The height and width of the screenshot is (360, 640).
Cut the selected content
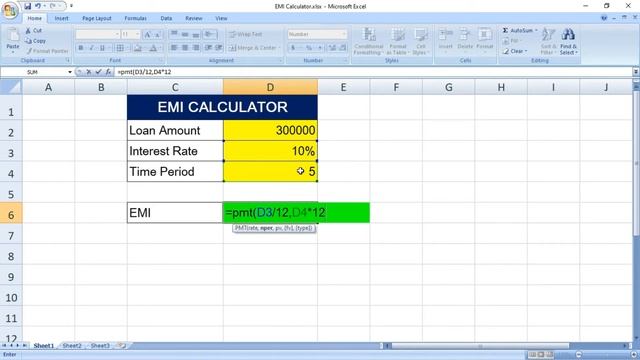click(33, 31)
